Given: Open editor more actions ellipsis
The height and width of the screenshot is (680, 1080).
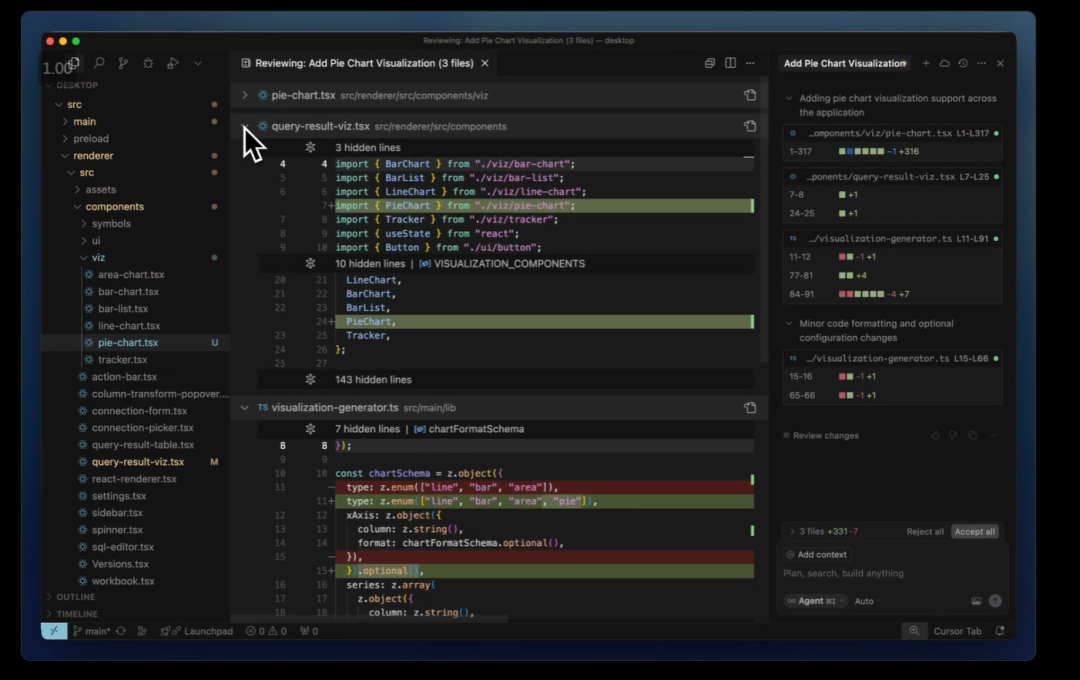Looking at the screenshot, I should [x=750, y=63].
